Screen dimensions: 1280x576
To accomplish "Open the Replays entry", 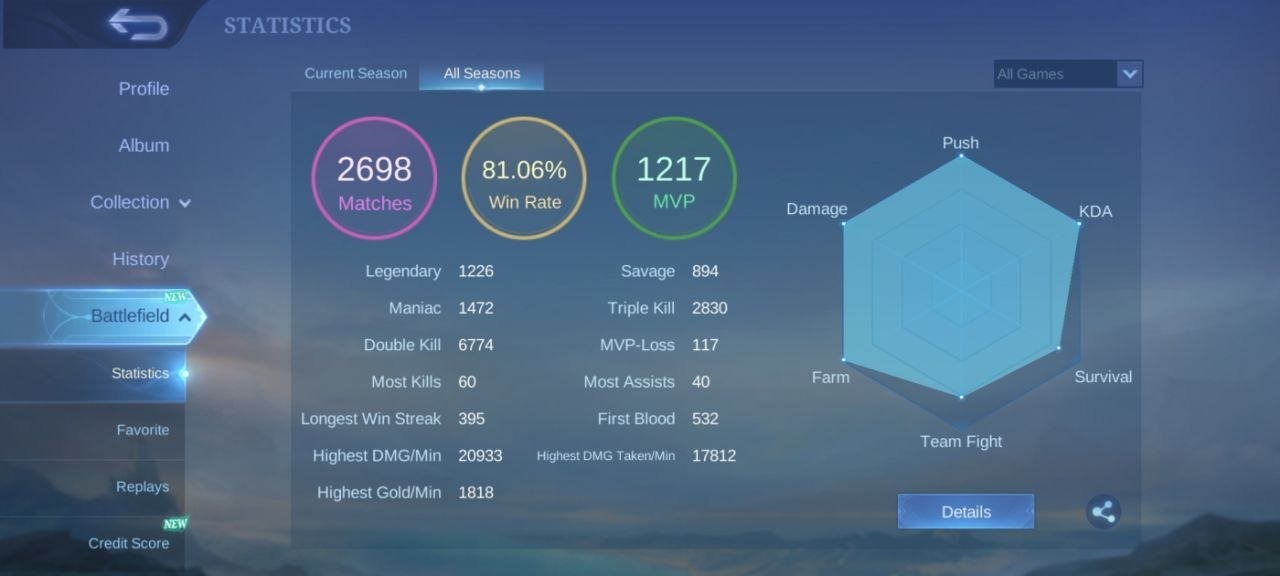I will coord(143,487).
